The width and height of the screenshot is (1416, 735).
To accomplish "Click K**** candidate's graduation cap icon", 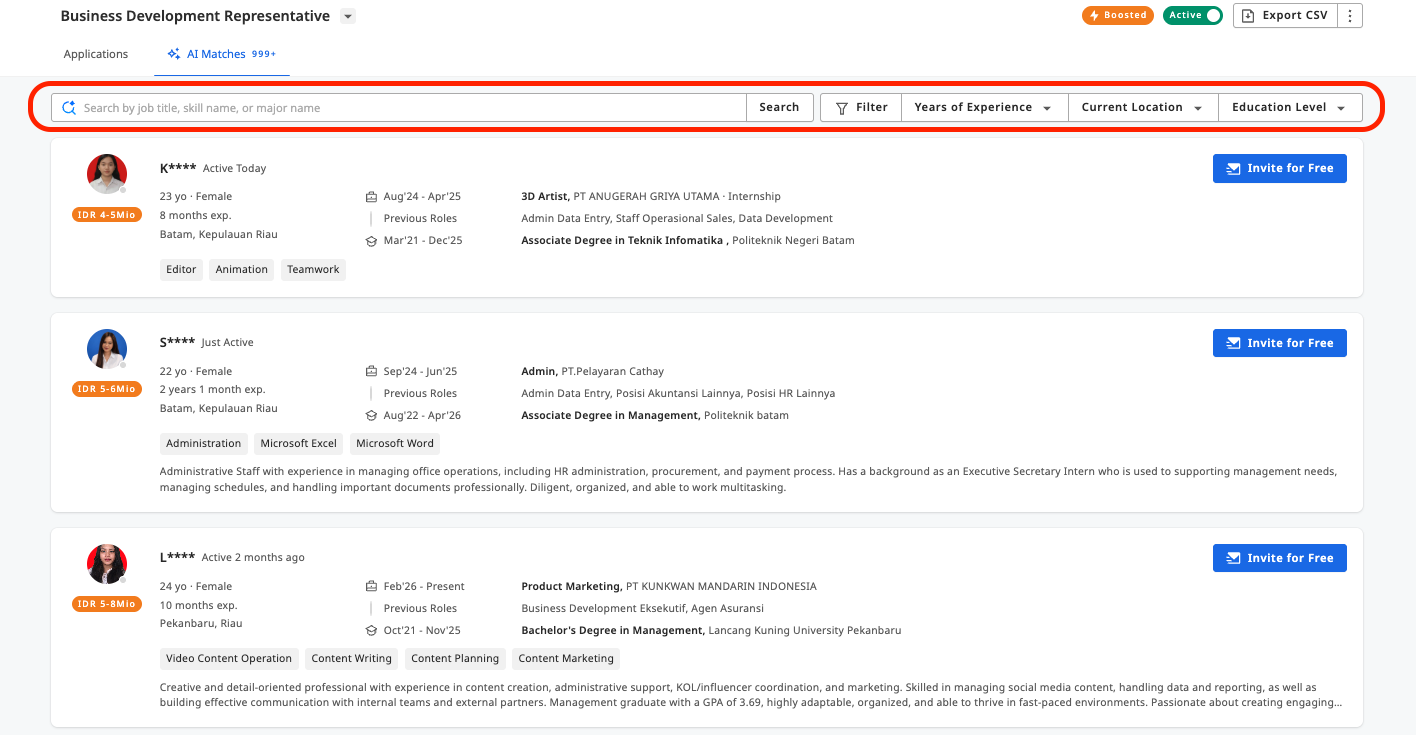I will 371,241.
